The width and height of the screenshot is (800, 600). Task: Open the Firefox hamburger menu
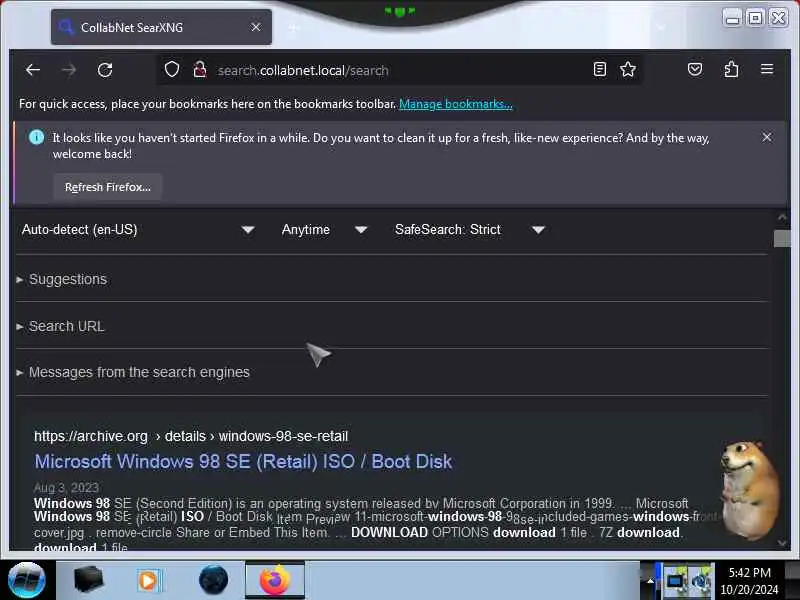coord(767,69)
